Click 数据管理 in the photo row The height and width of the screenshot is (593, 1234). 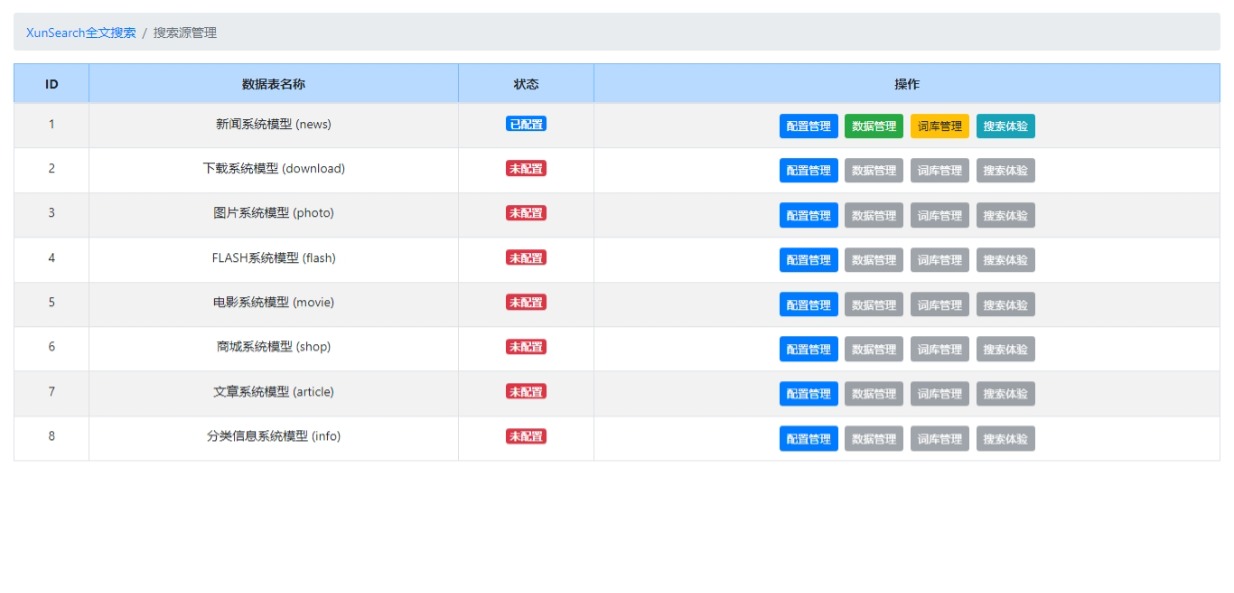tap(874, 215)
